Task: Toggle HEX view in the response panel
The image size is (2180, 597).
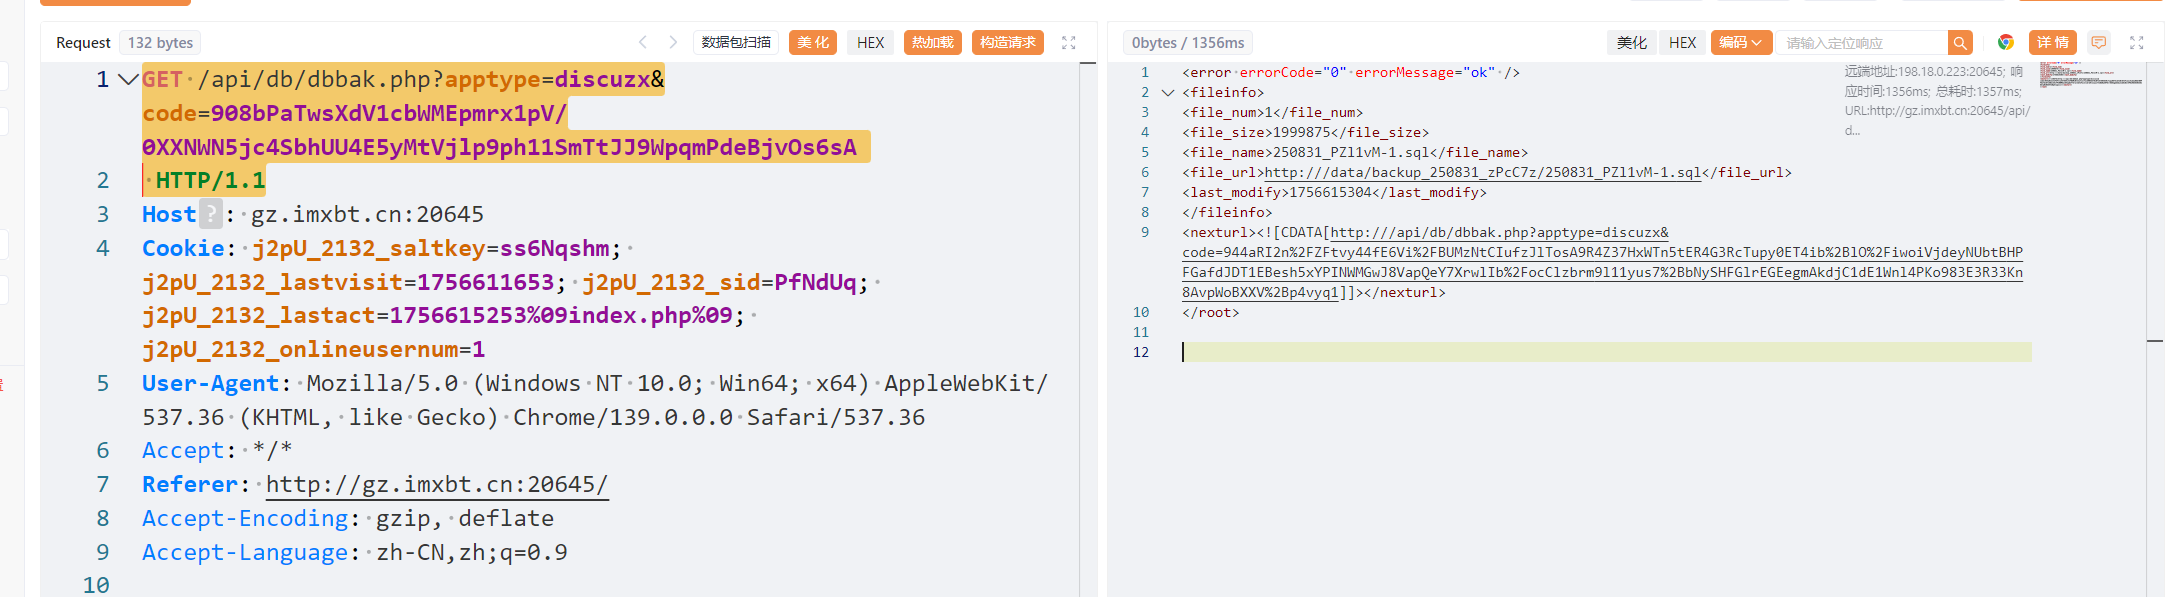Action: click(1682, 42)
